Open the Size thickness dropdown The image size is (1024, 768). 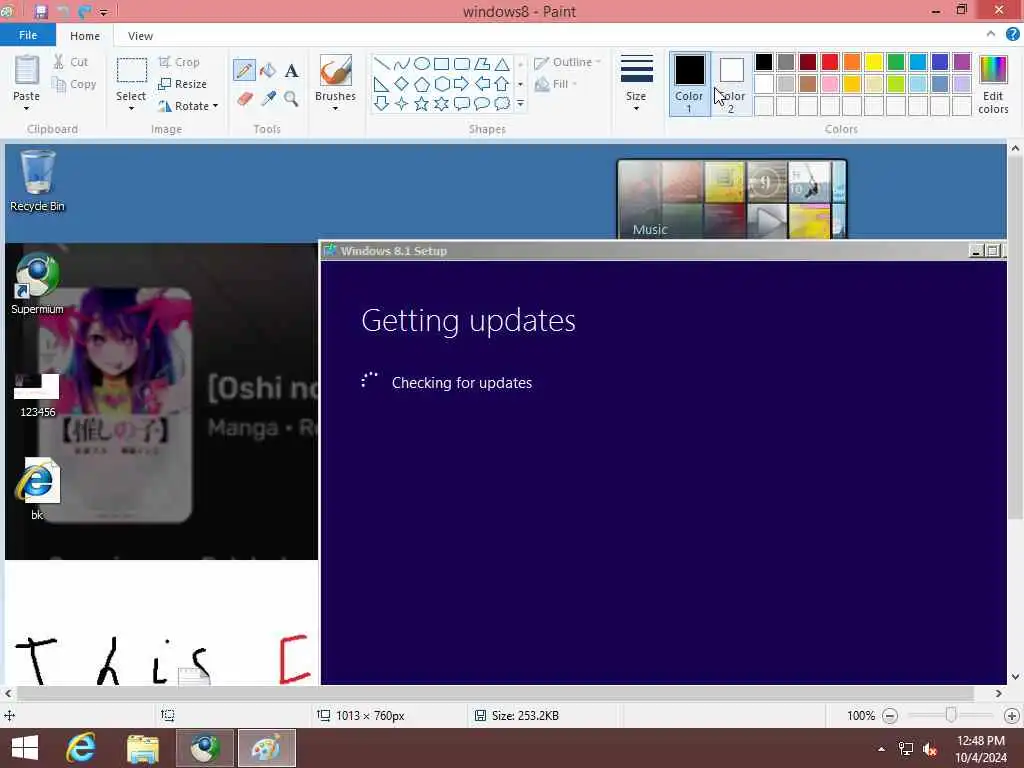[636, 84]
